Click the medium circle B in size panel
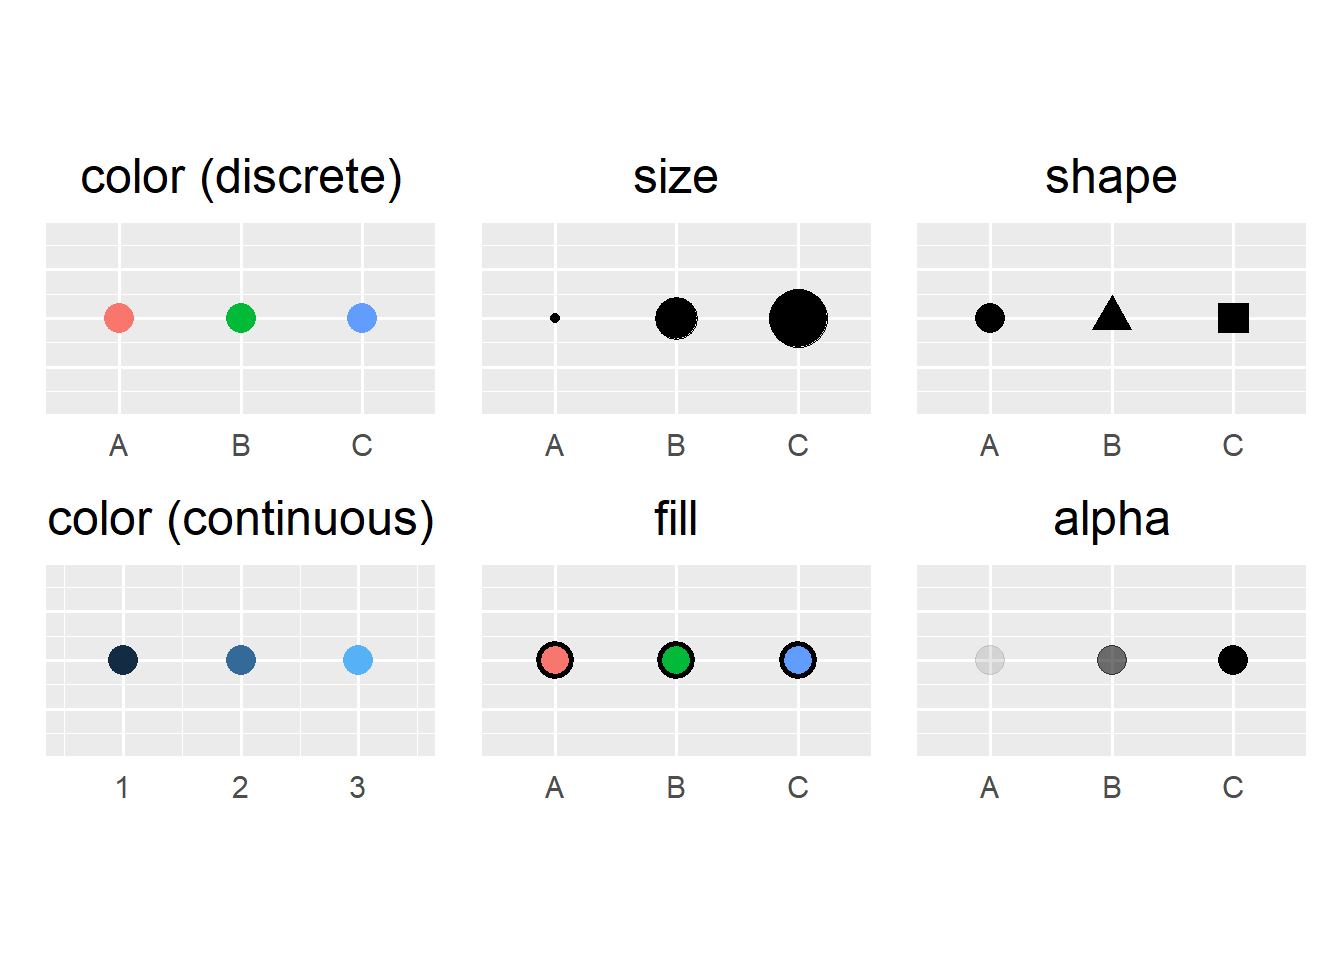Screen dimensions: 1344x960 tap(676, 318)
